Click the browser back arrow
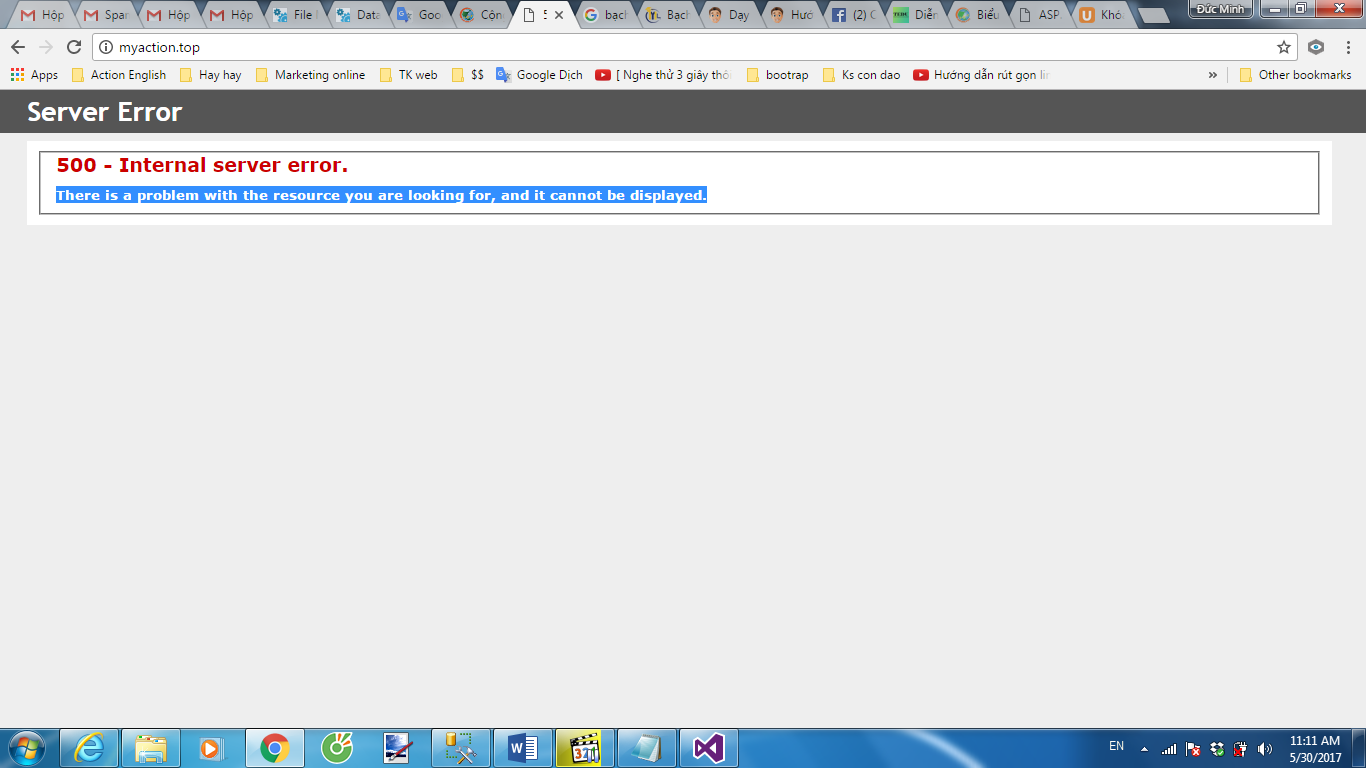Image resolution: width=1366 pixels, height=768 pixels. 18,47
